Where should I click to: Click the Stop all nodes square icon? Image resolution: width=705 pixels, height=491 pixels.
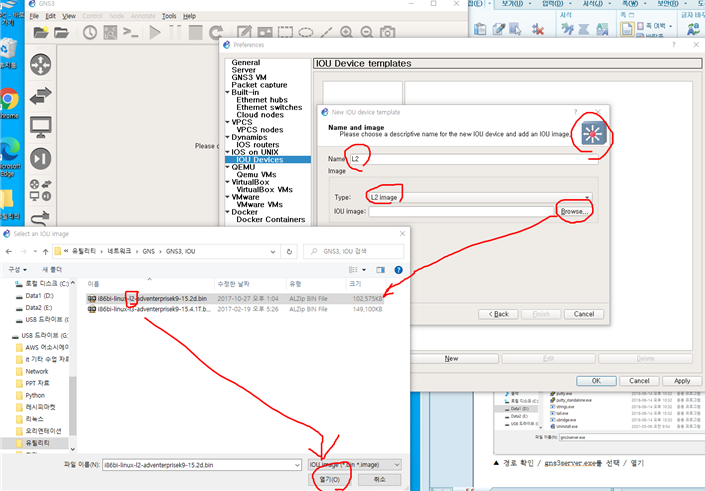(195, 32)
